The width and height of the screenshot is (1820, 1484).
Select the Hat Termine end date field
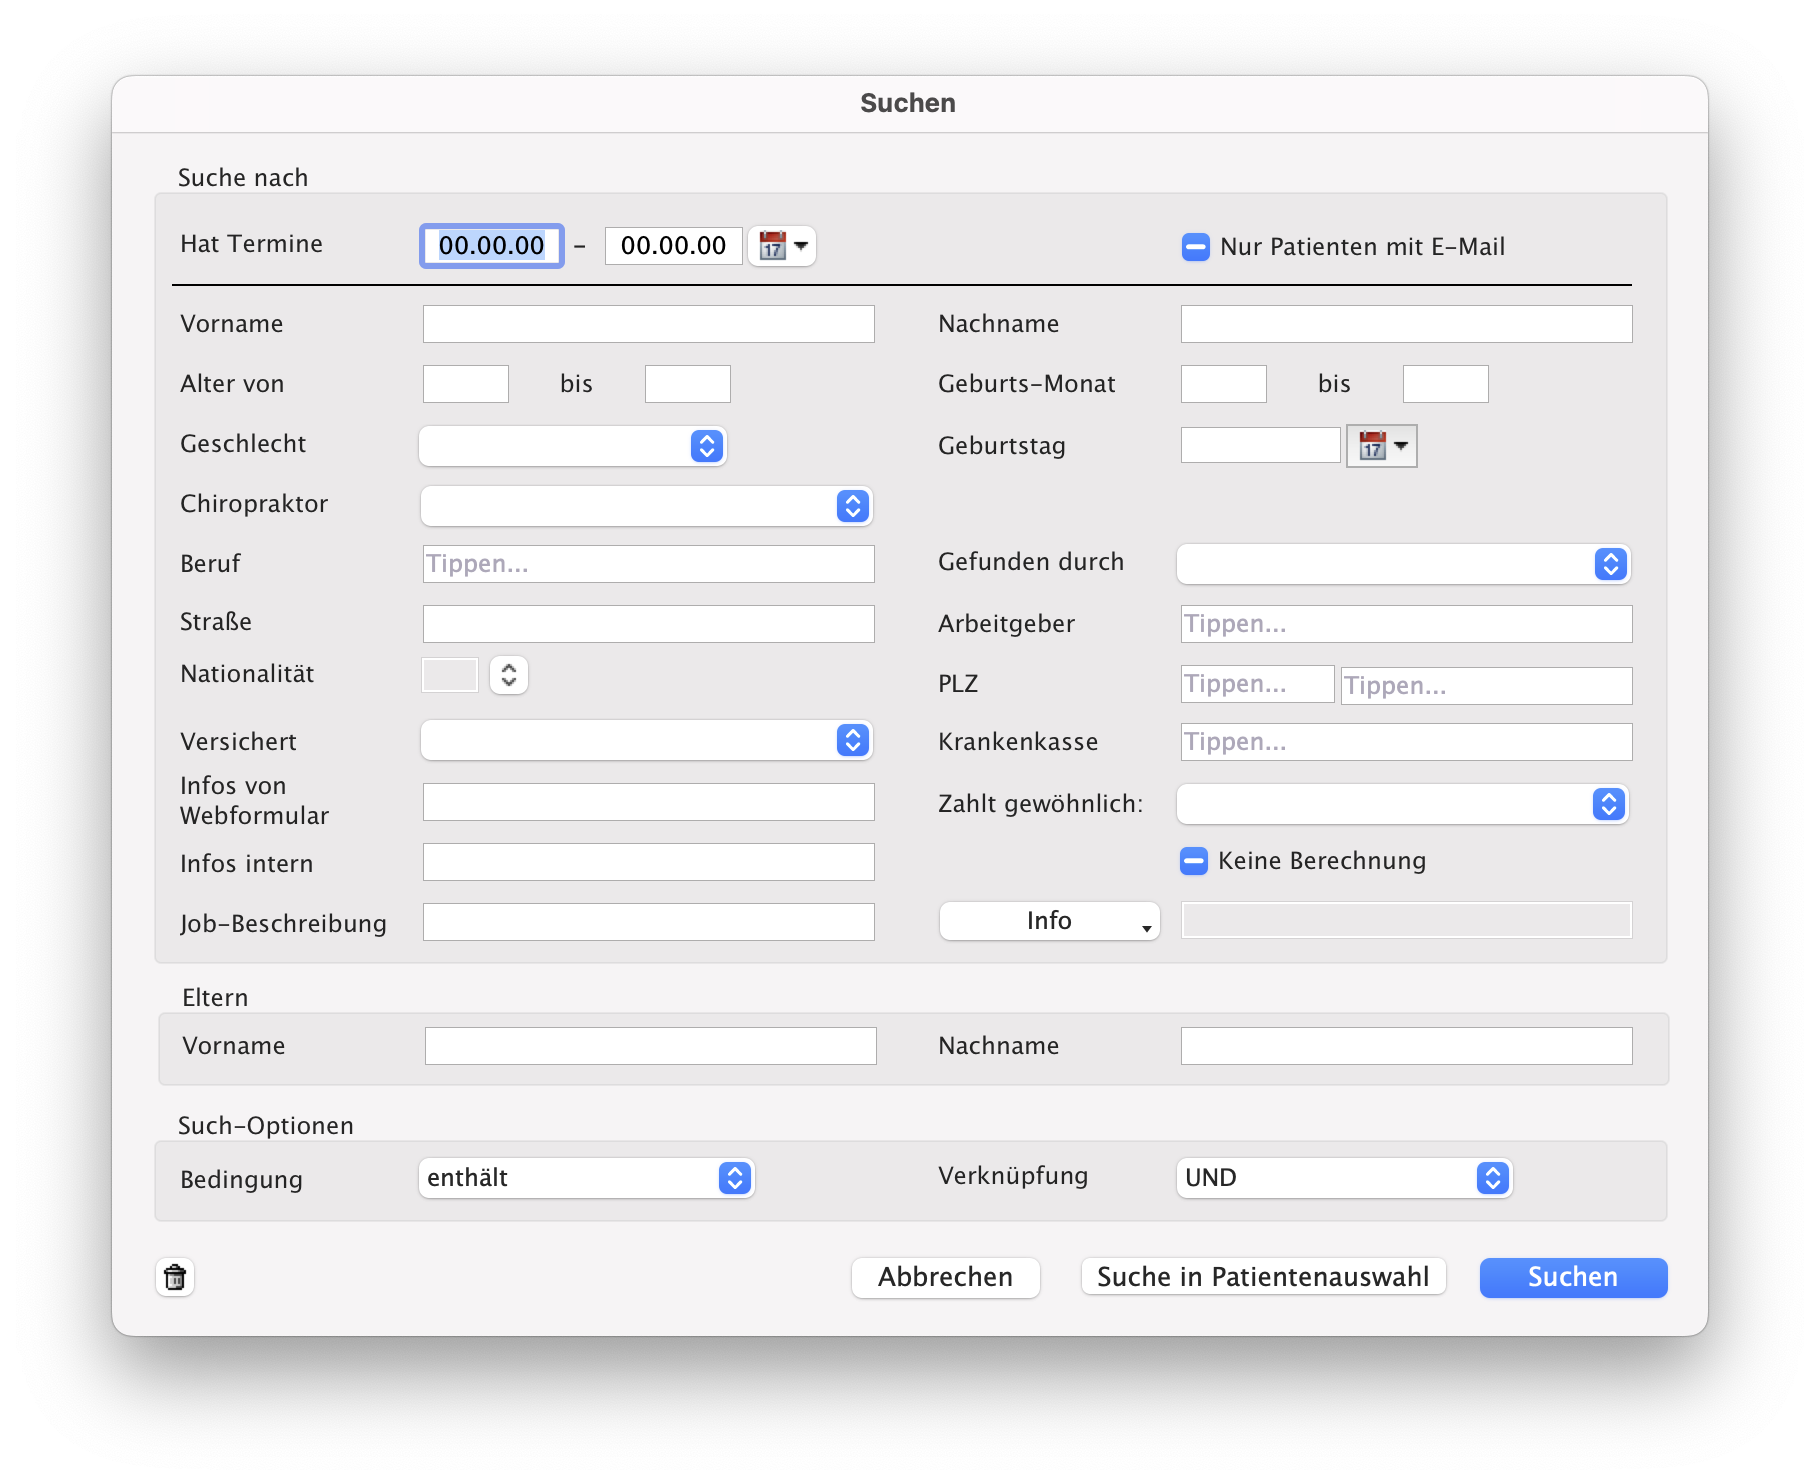coord(673,246)
